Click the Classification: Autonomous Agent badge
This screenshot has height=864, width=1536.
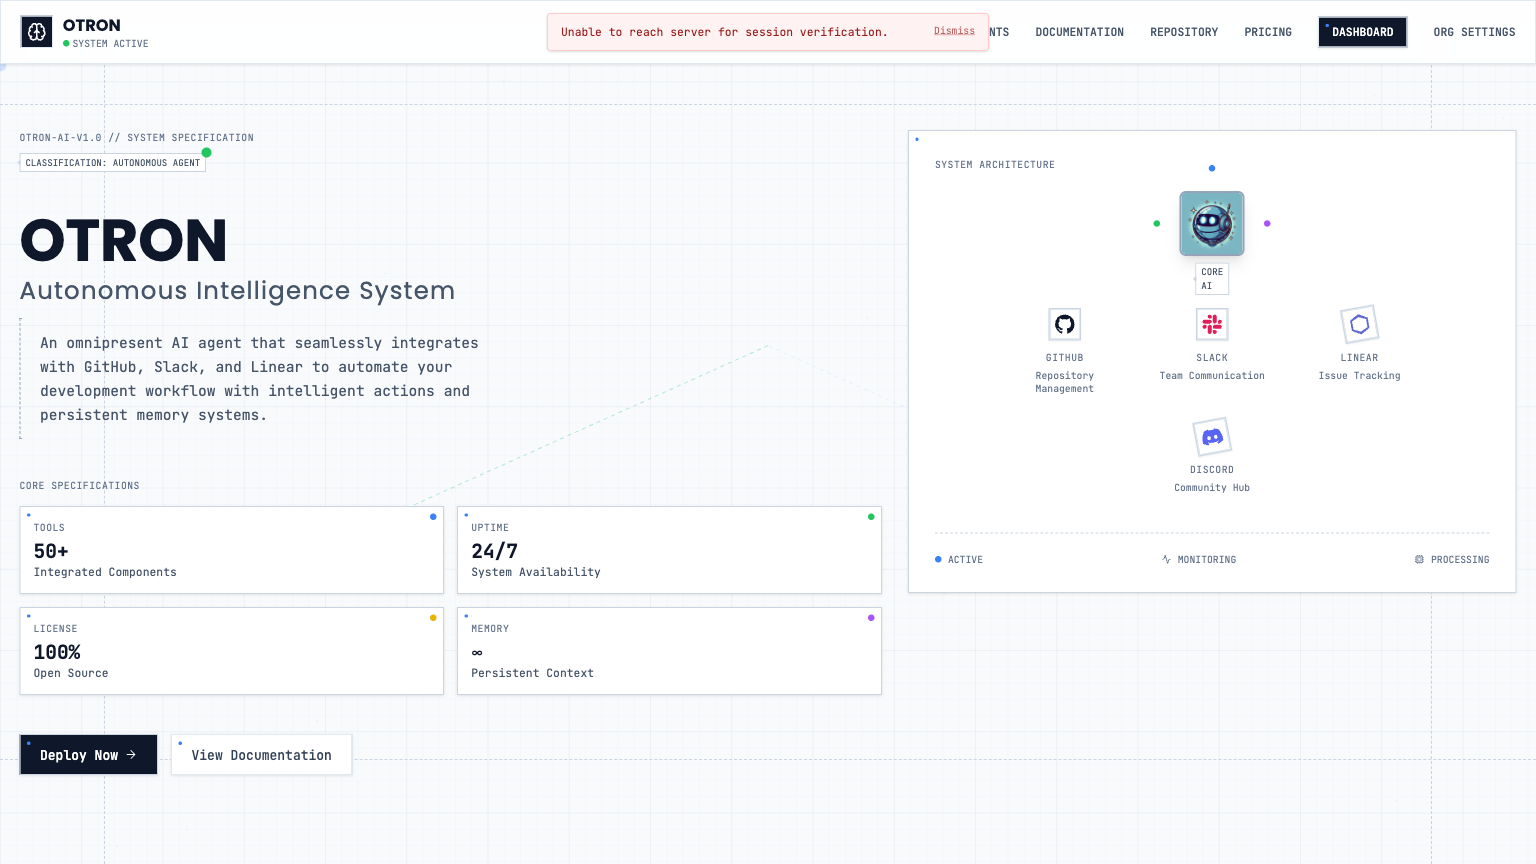coord(113,163)
